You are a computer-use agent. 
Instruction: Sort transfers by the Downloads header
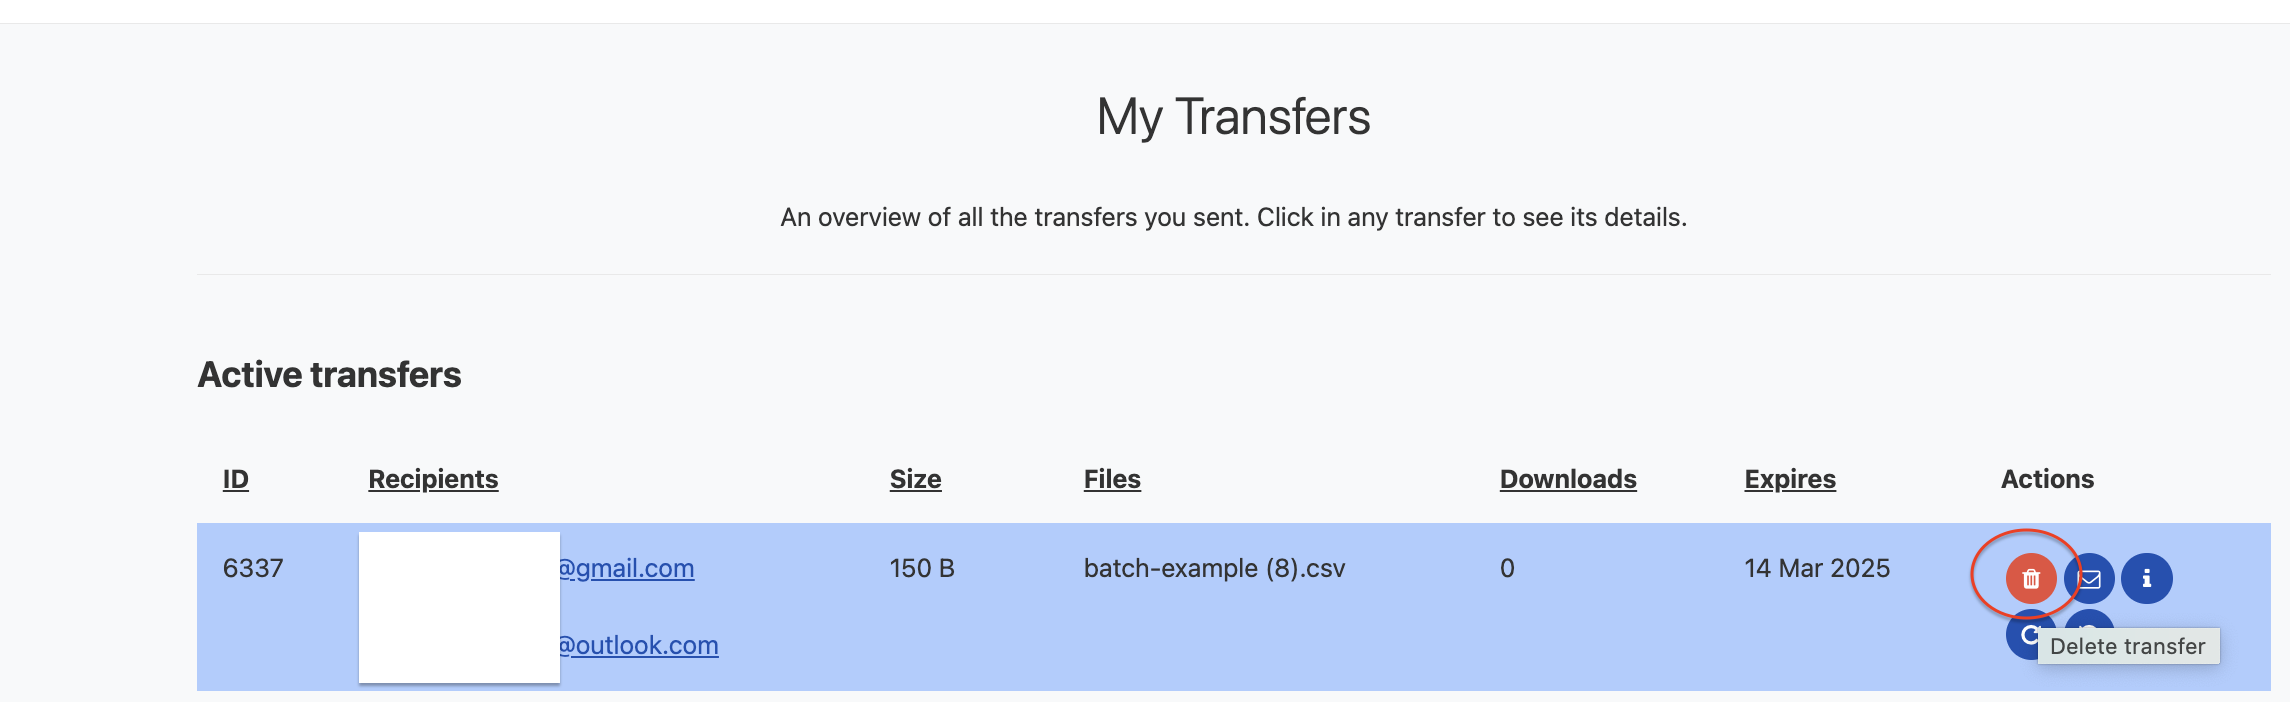[x=1567, y=479]
